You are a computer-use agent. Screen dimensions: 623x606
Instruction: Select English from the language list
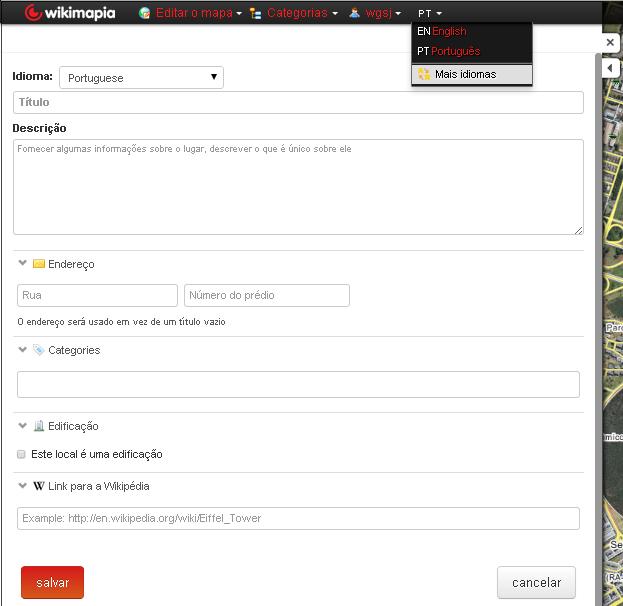click(x=448, y=31)
